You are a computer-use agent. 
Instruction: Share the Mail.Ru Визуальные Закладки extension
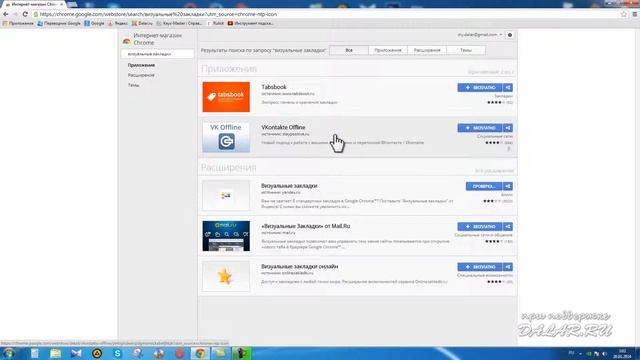click(508, 227)
